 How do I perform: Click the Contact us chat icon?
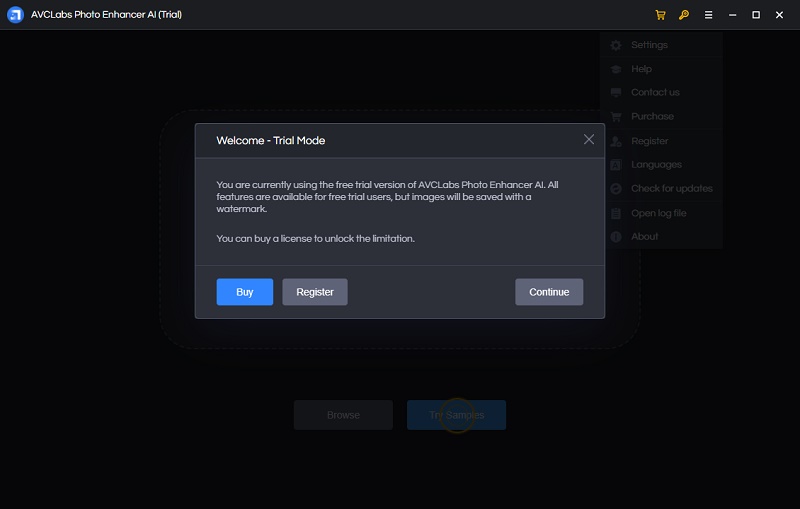pyautogui.click(x=616, y=93)
